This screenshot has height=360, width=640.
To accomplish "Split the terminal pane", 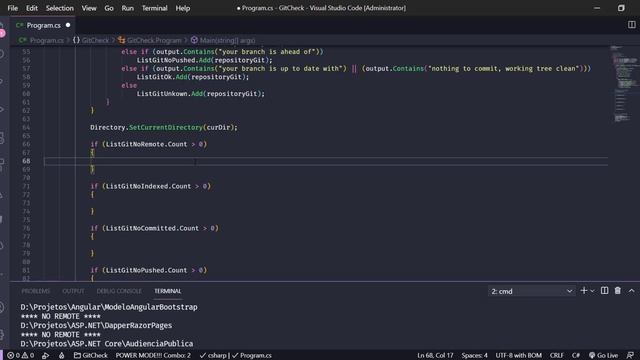I will (x=604, y=291).
